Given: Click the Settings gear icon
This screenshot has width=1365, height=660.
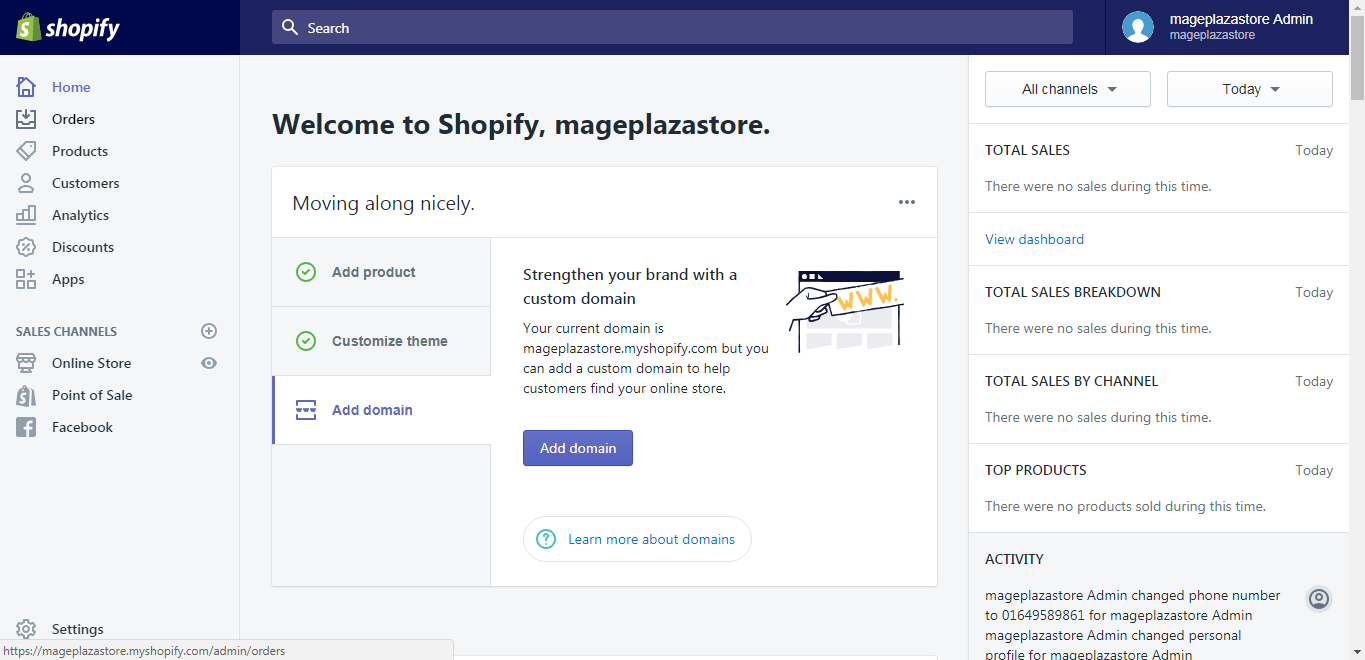Looking at the screenshot, I should click(x=26, y=629).
